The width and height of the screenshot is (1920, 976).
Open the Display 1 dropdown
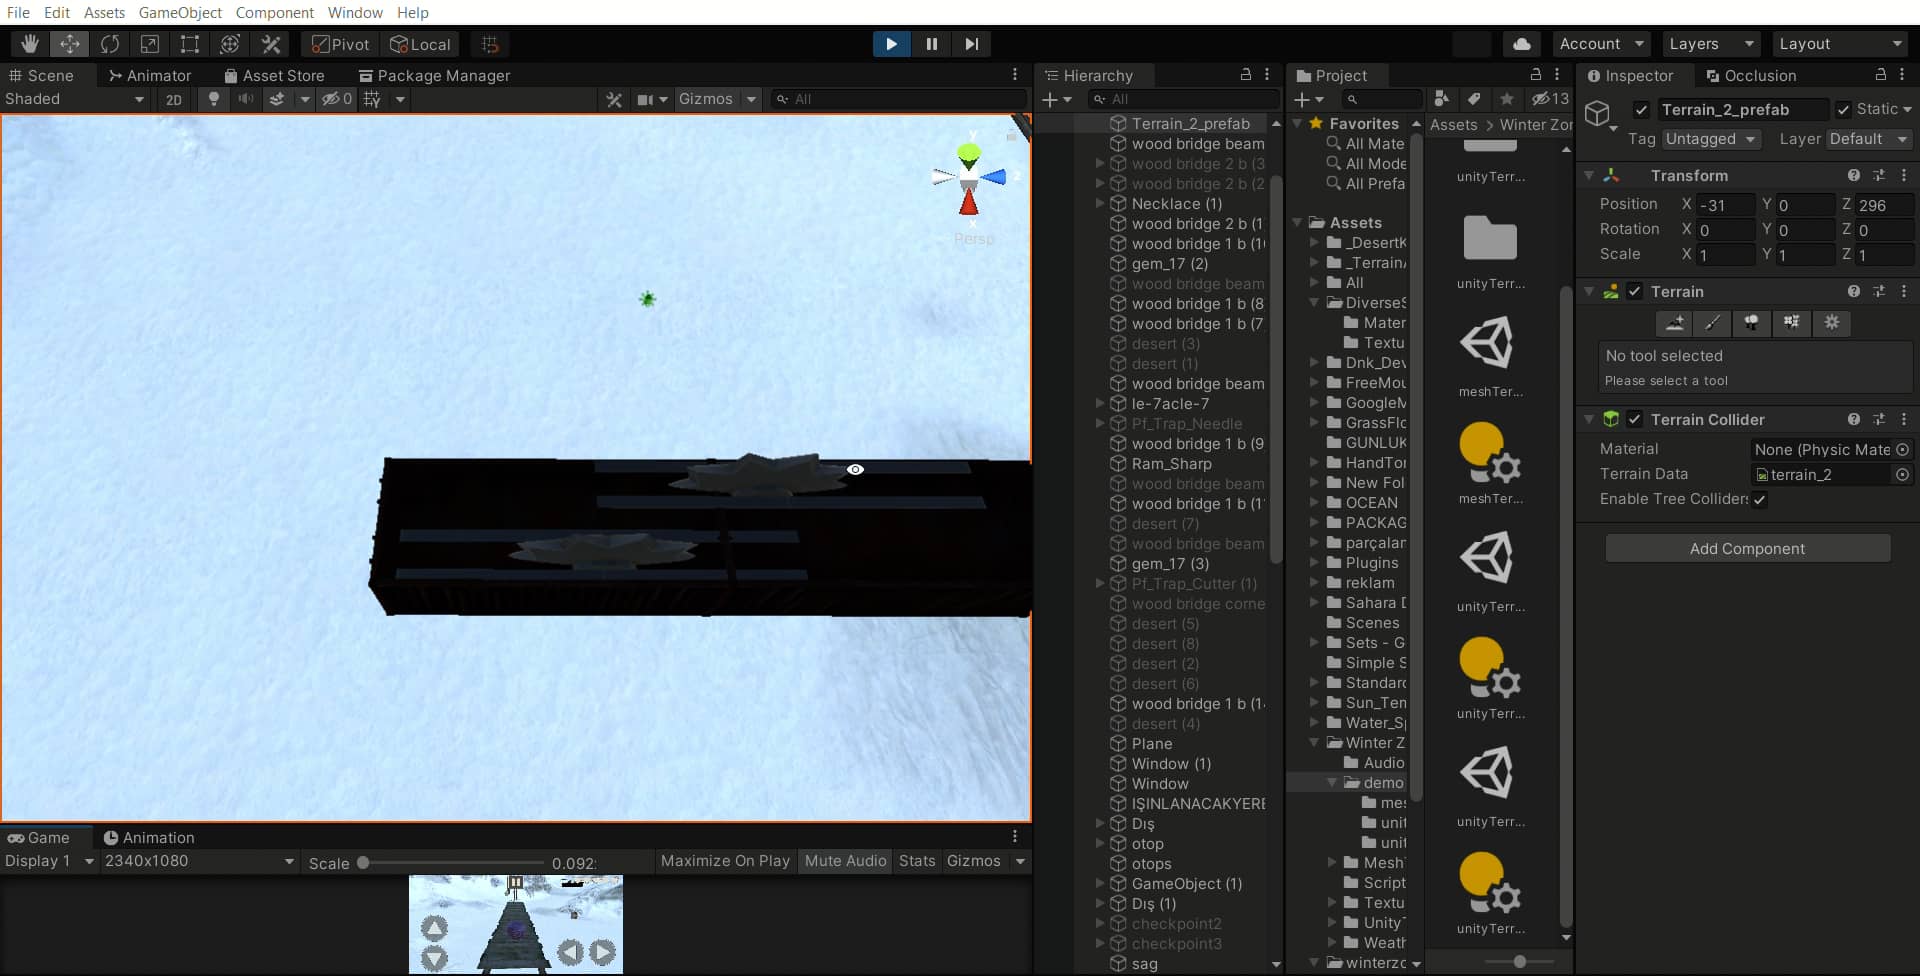[49, 861]
